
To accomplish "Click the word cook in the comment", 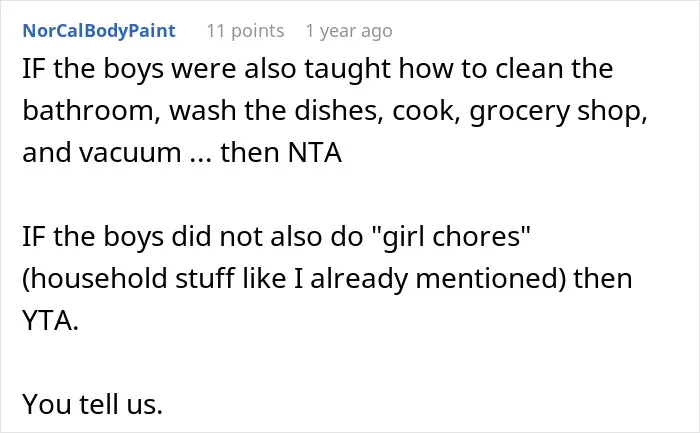I will click(427, 111).
